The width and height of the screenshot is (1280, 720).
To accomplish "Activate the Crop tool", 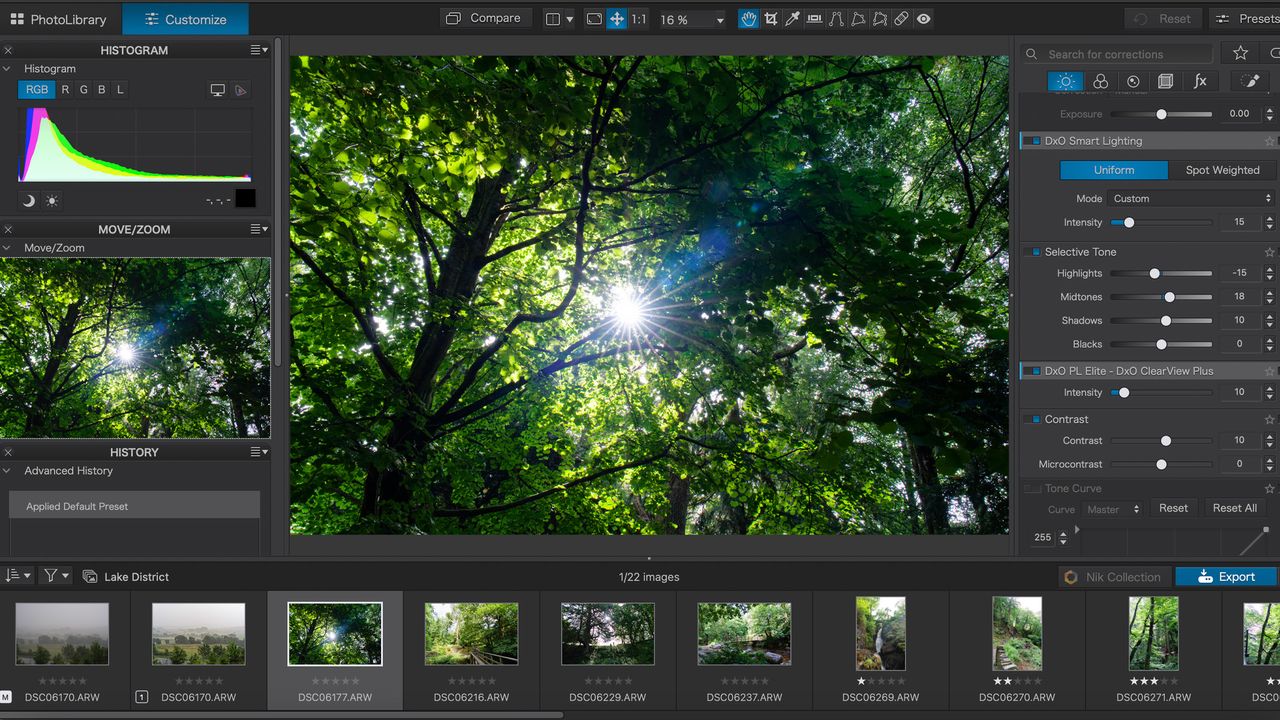I will [x=771, y=19].
